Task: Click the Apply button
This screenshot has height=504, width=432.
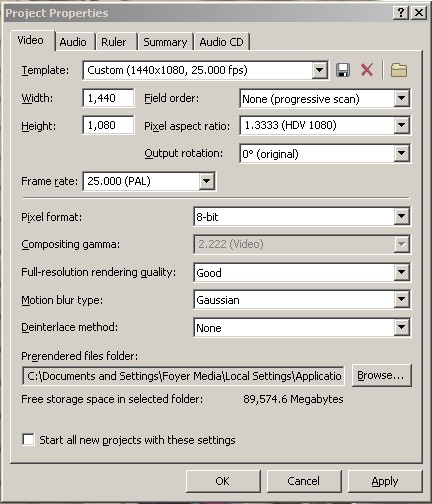Action: click(385, 481)
